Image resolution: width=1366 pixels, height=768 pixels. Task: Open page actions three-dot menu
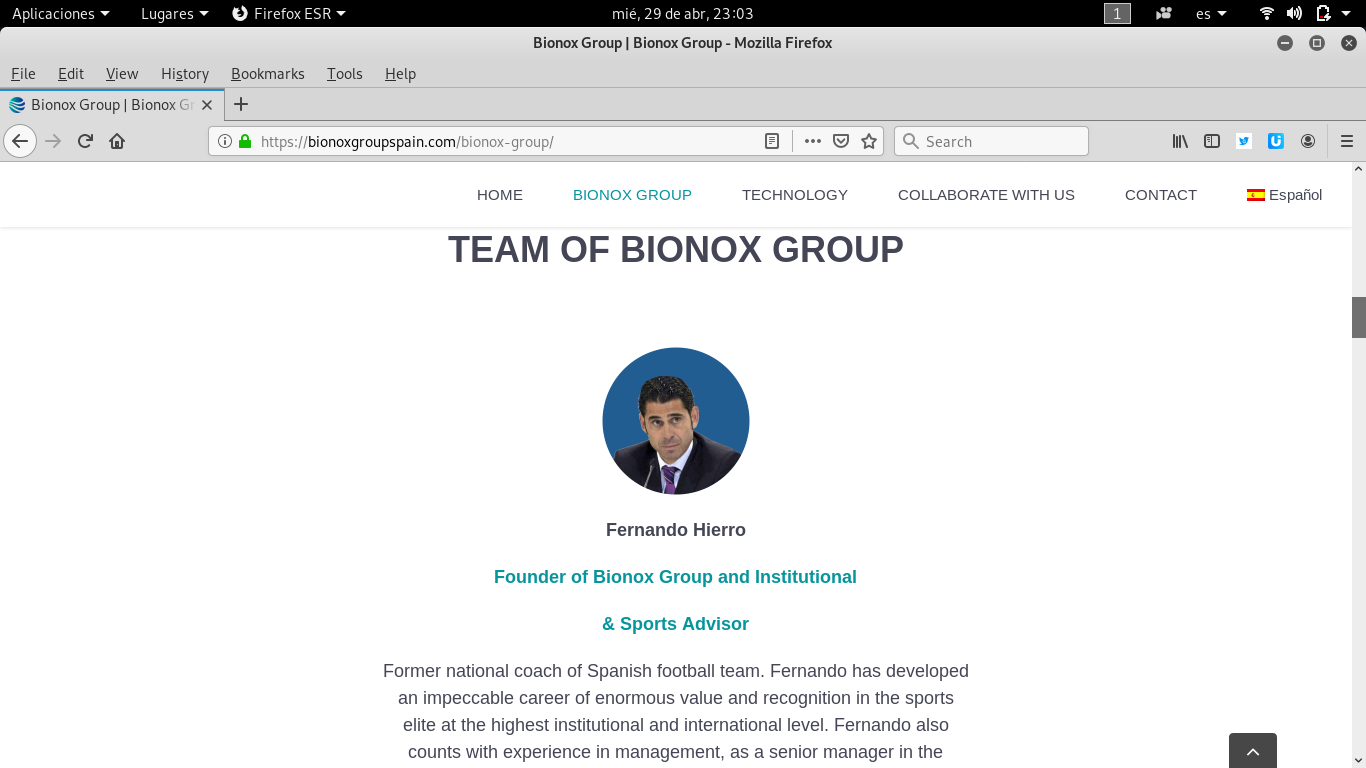point(813,141)
